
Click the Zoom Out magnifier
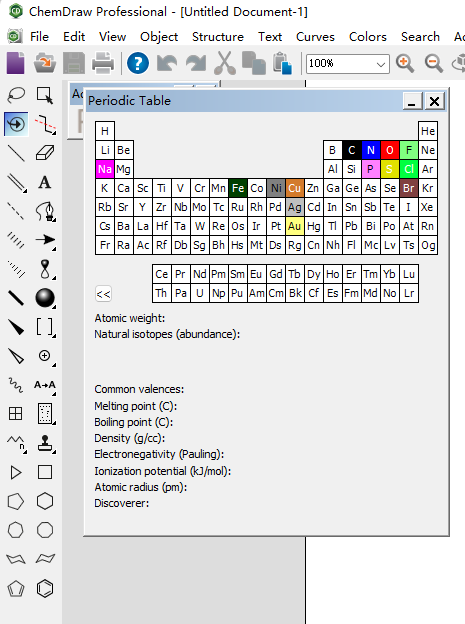click(434, 63)
